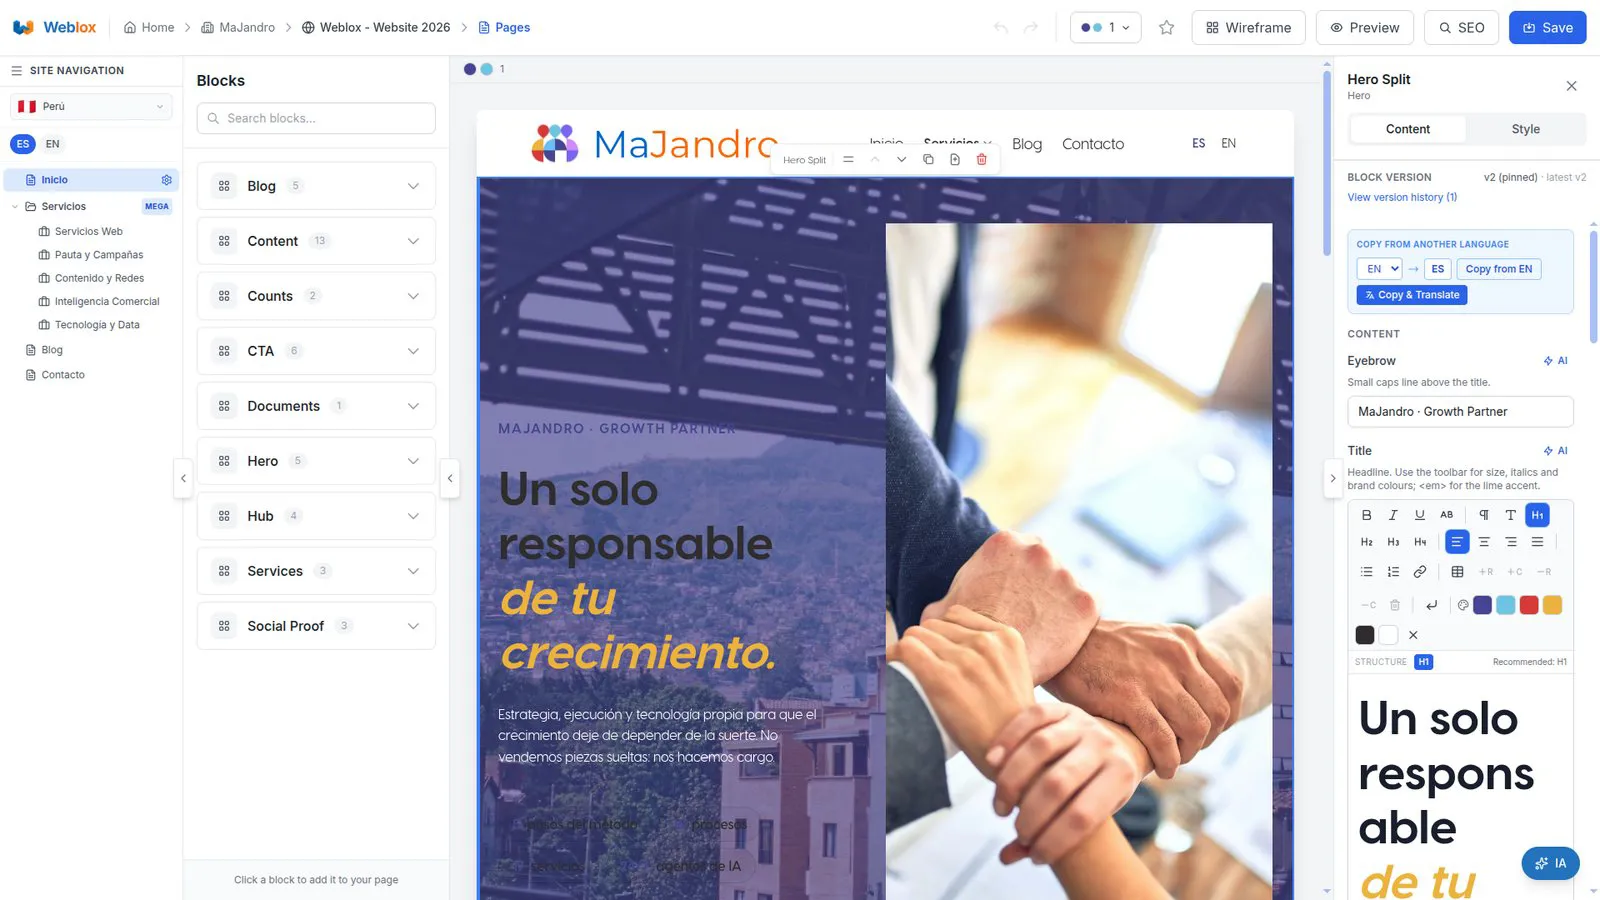Viewport: 1600px width, 900px height.
Task: Justify the title text
Action: click(x=1538, y=542)
